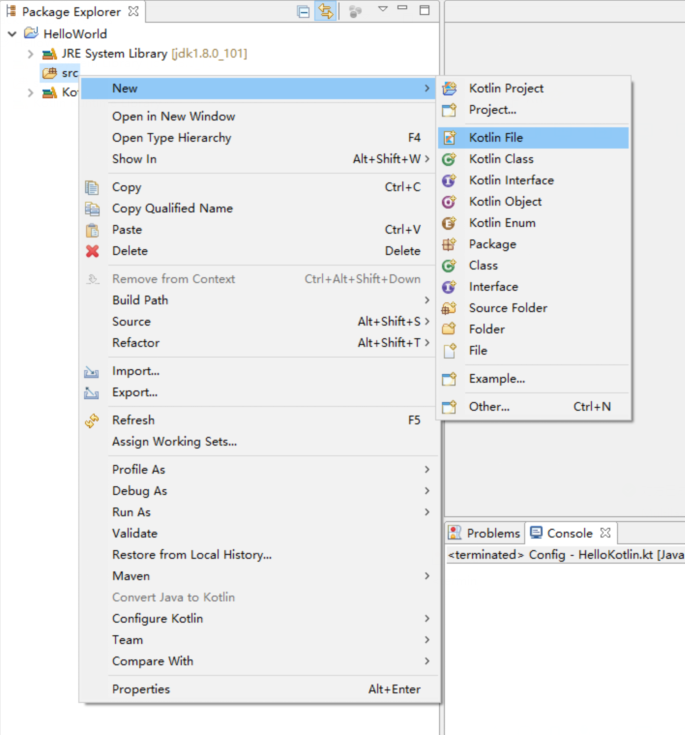Click the Project... wizard icon

point(449,110)
